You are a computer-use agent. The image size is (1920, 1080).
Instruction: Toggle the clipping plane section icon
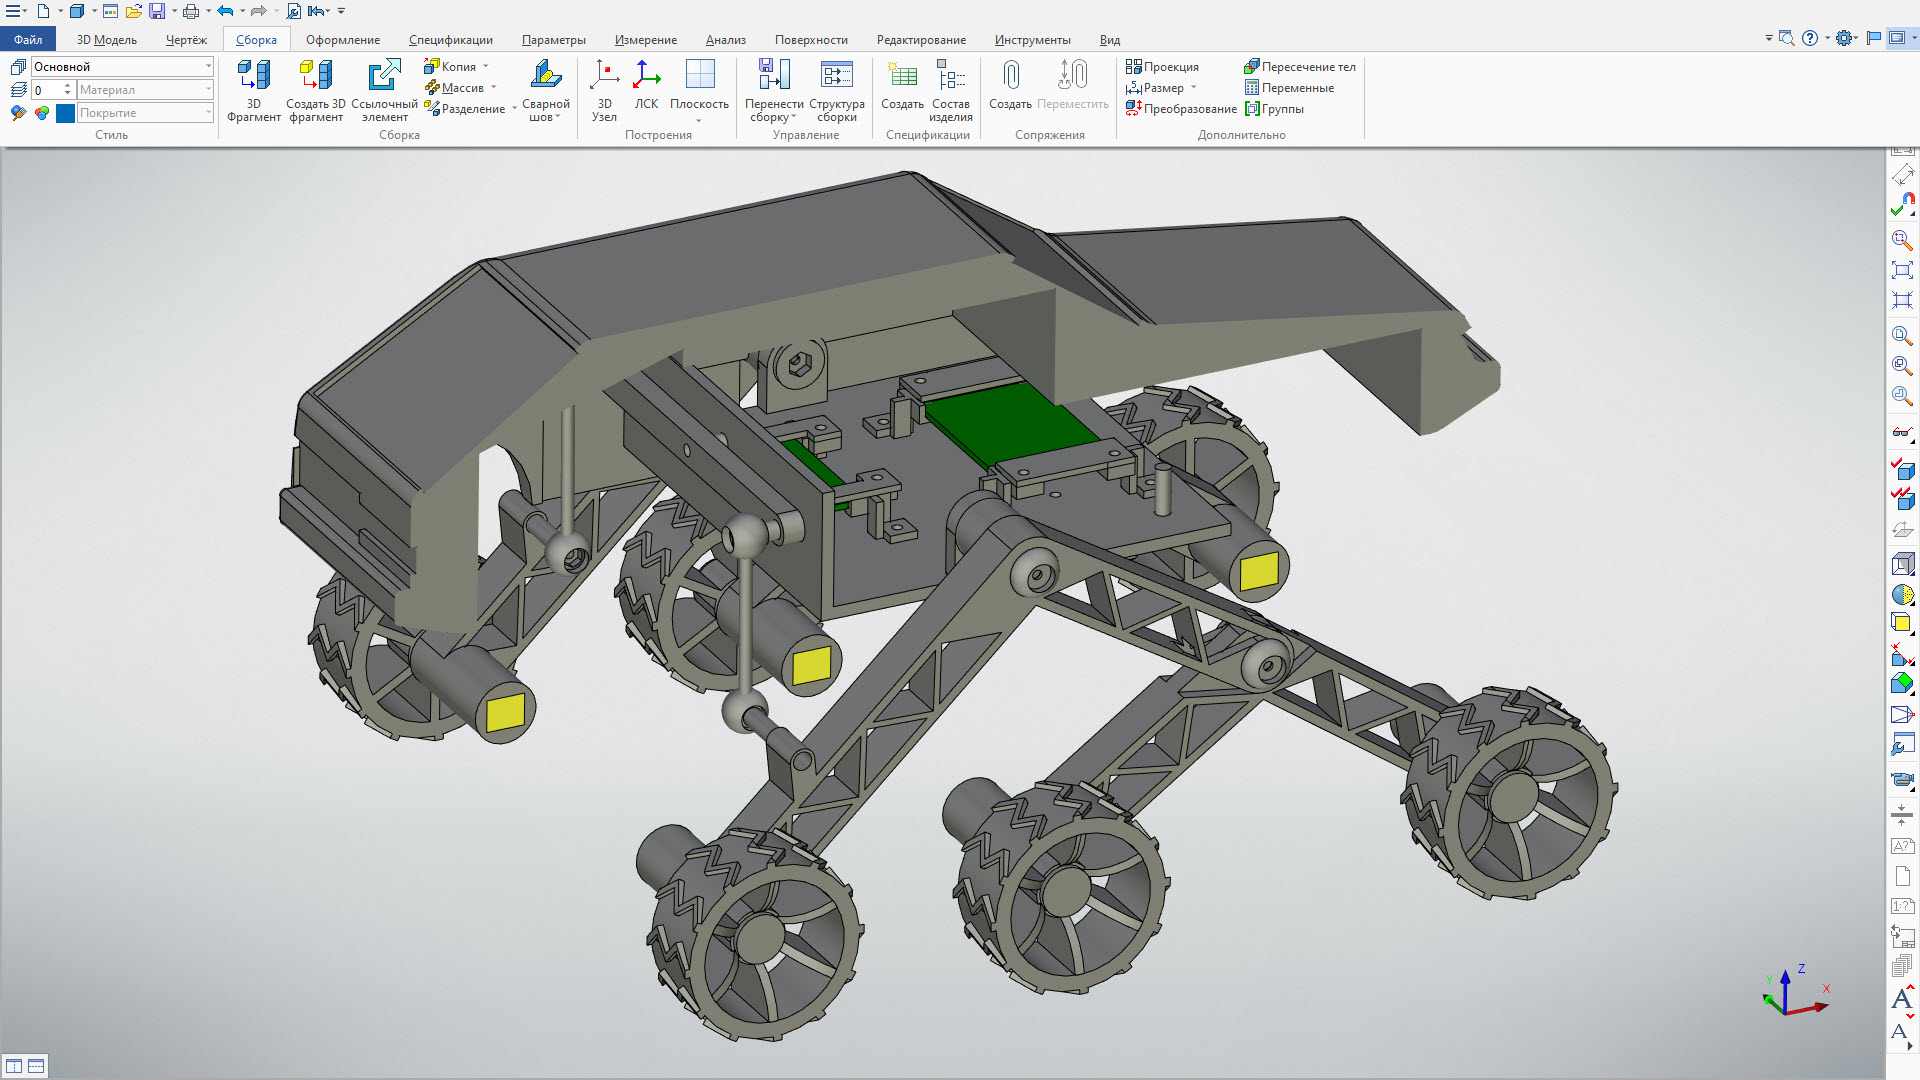coord(1902,654)
